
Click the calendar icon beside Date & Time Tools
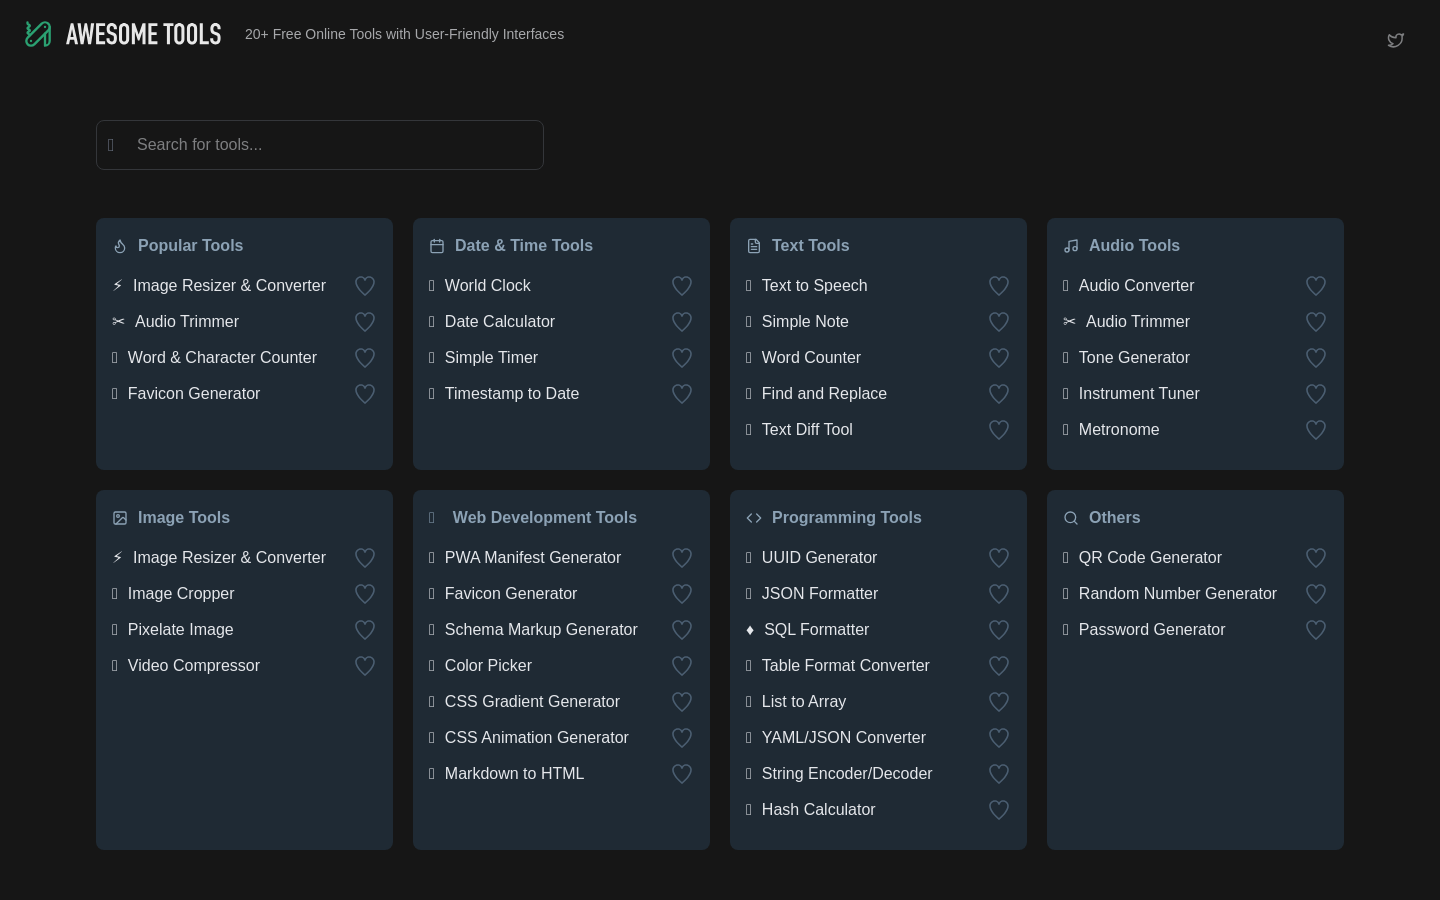437,246
